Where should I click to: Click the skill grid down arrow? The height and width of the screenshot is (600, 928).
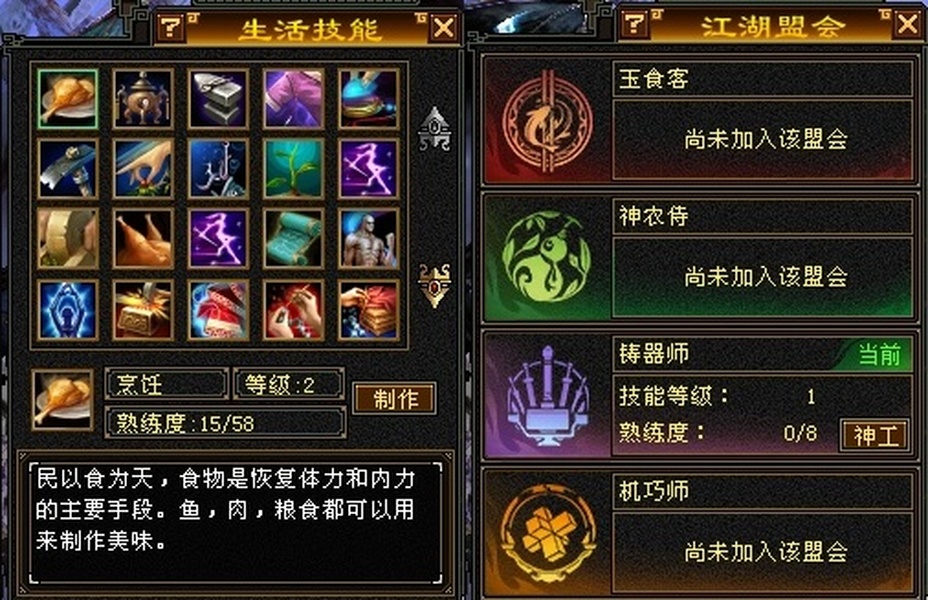point(435,285)
